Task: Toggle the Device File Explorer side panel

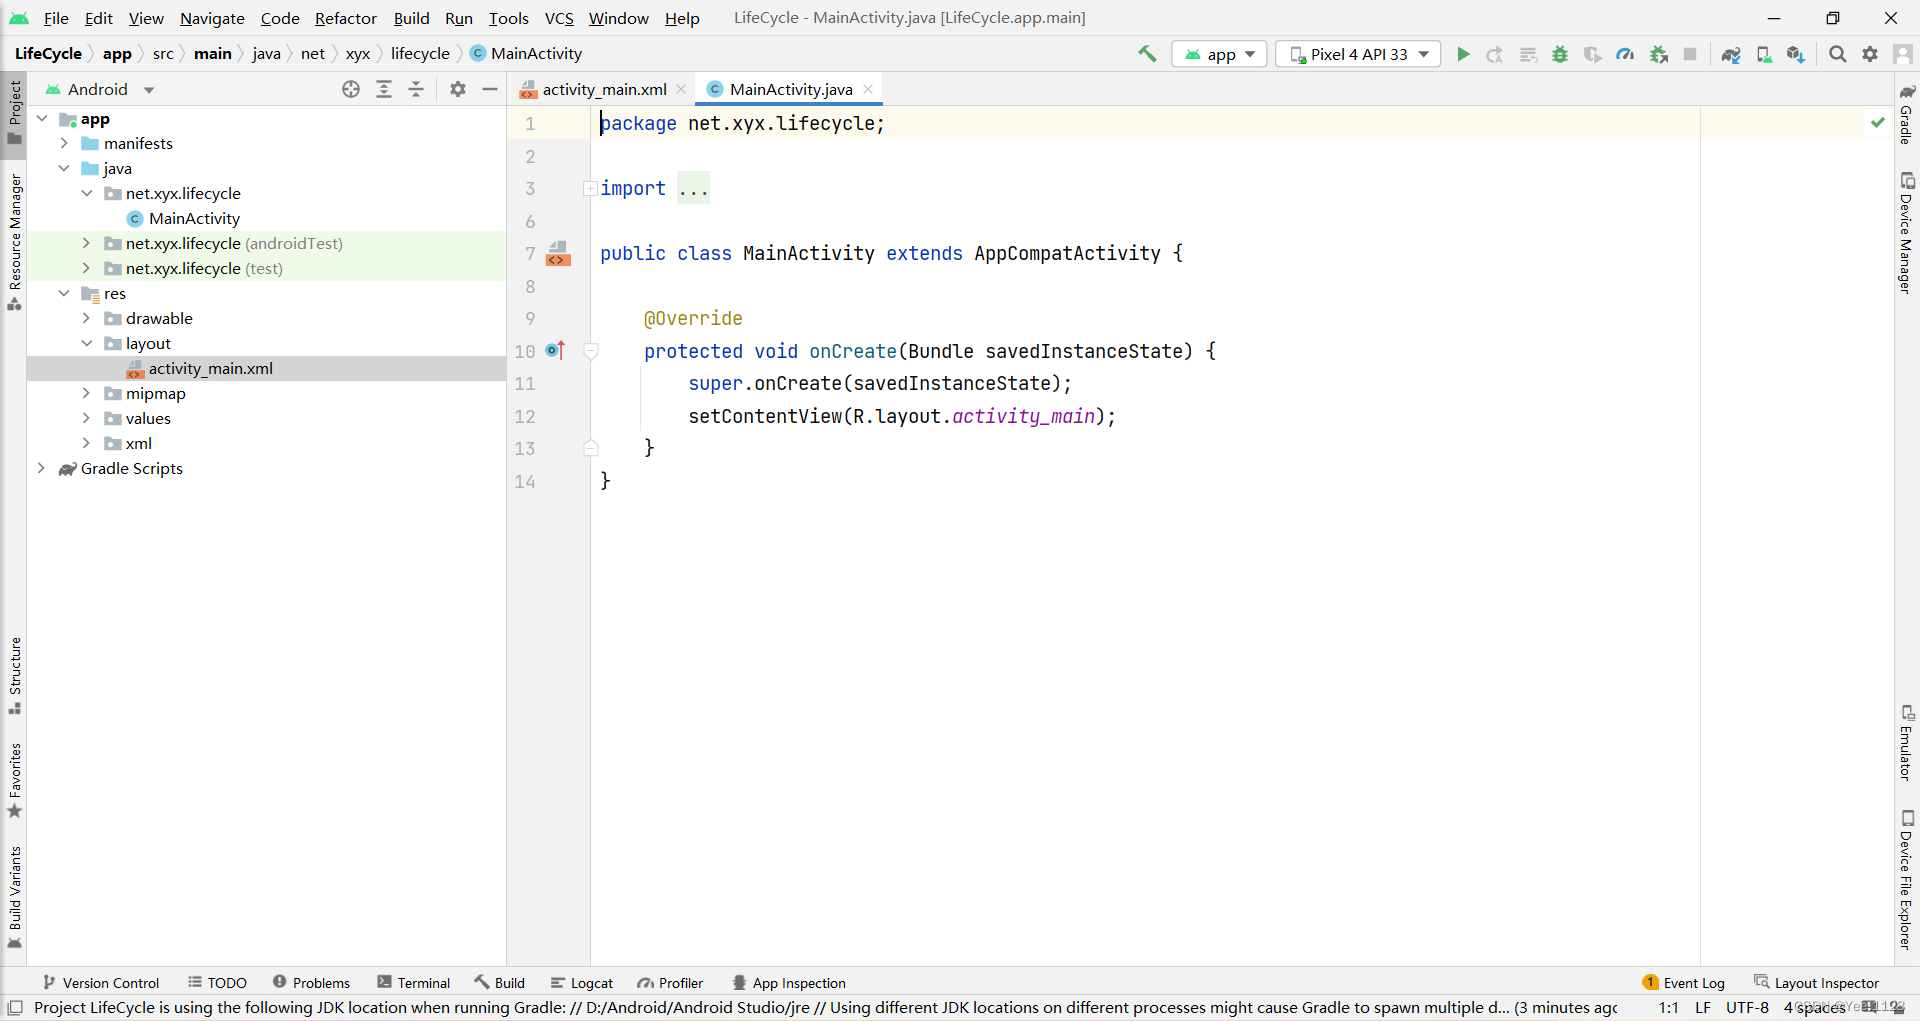Action: point(1907,880)
